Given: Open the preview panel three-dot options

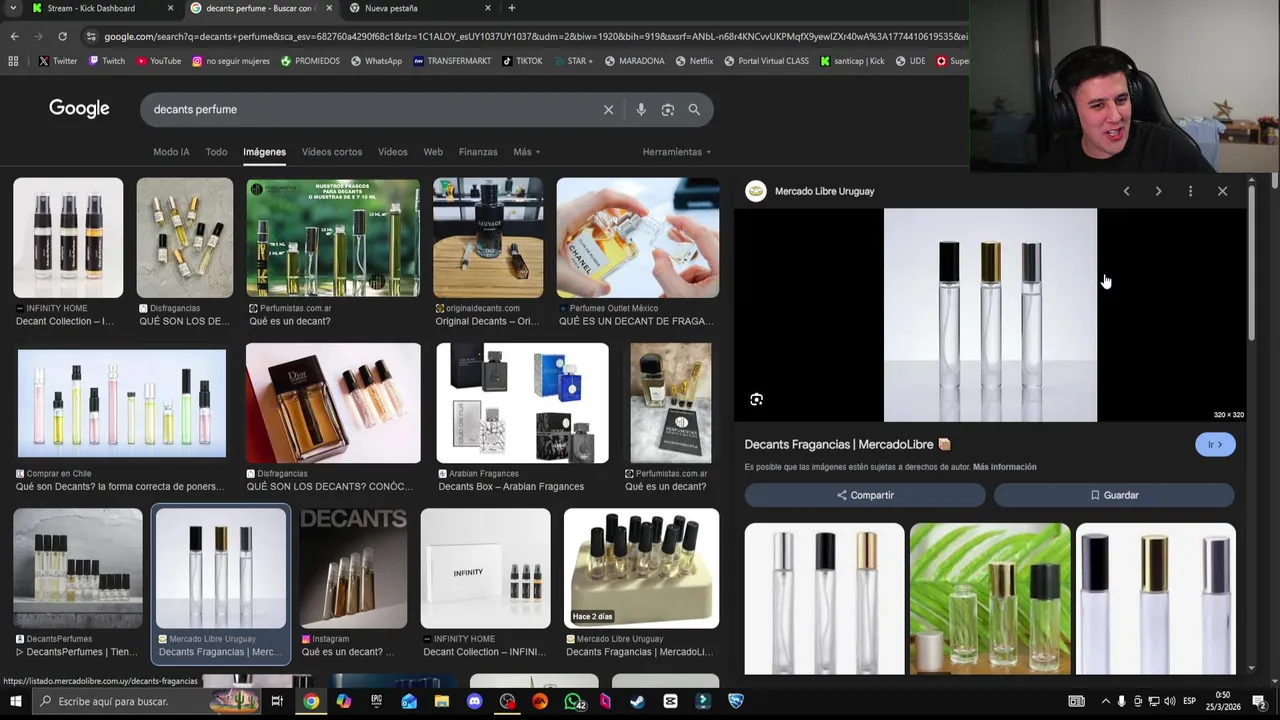Looking at the screenshot, I should tap(1190, 191).
